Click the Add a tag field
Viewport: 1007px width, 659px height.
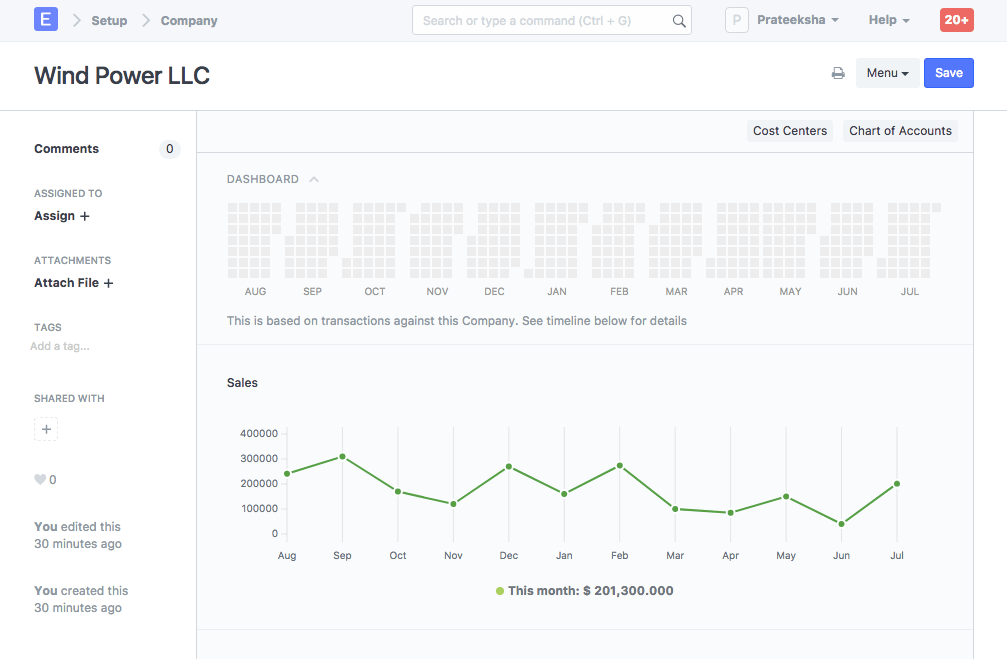click(x=60, y=346)
